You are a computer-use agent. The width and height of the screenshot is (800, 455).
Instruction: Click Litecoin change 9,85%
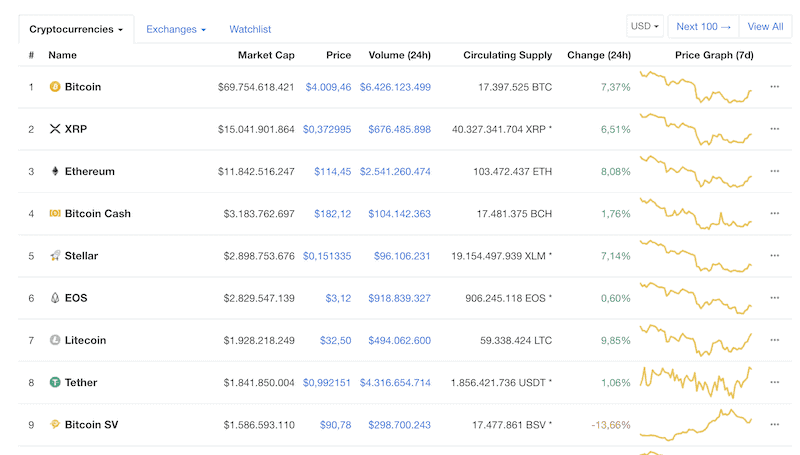(615, 340)
